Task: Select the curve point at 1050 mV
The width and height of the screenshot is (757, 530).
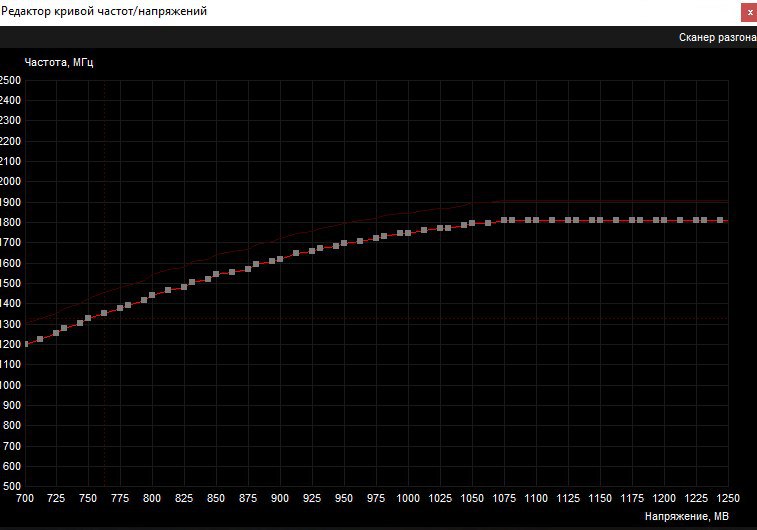Action: 472,223
